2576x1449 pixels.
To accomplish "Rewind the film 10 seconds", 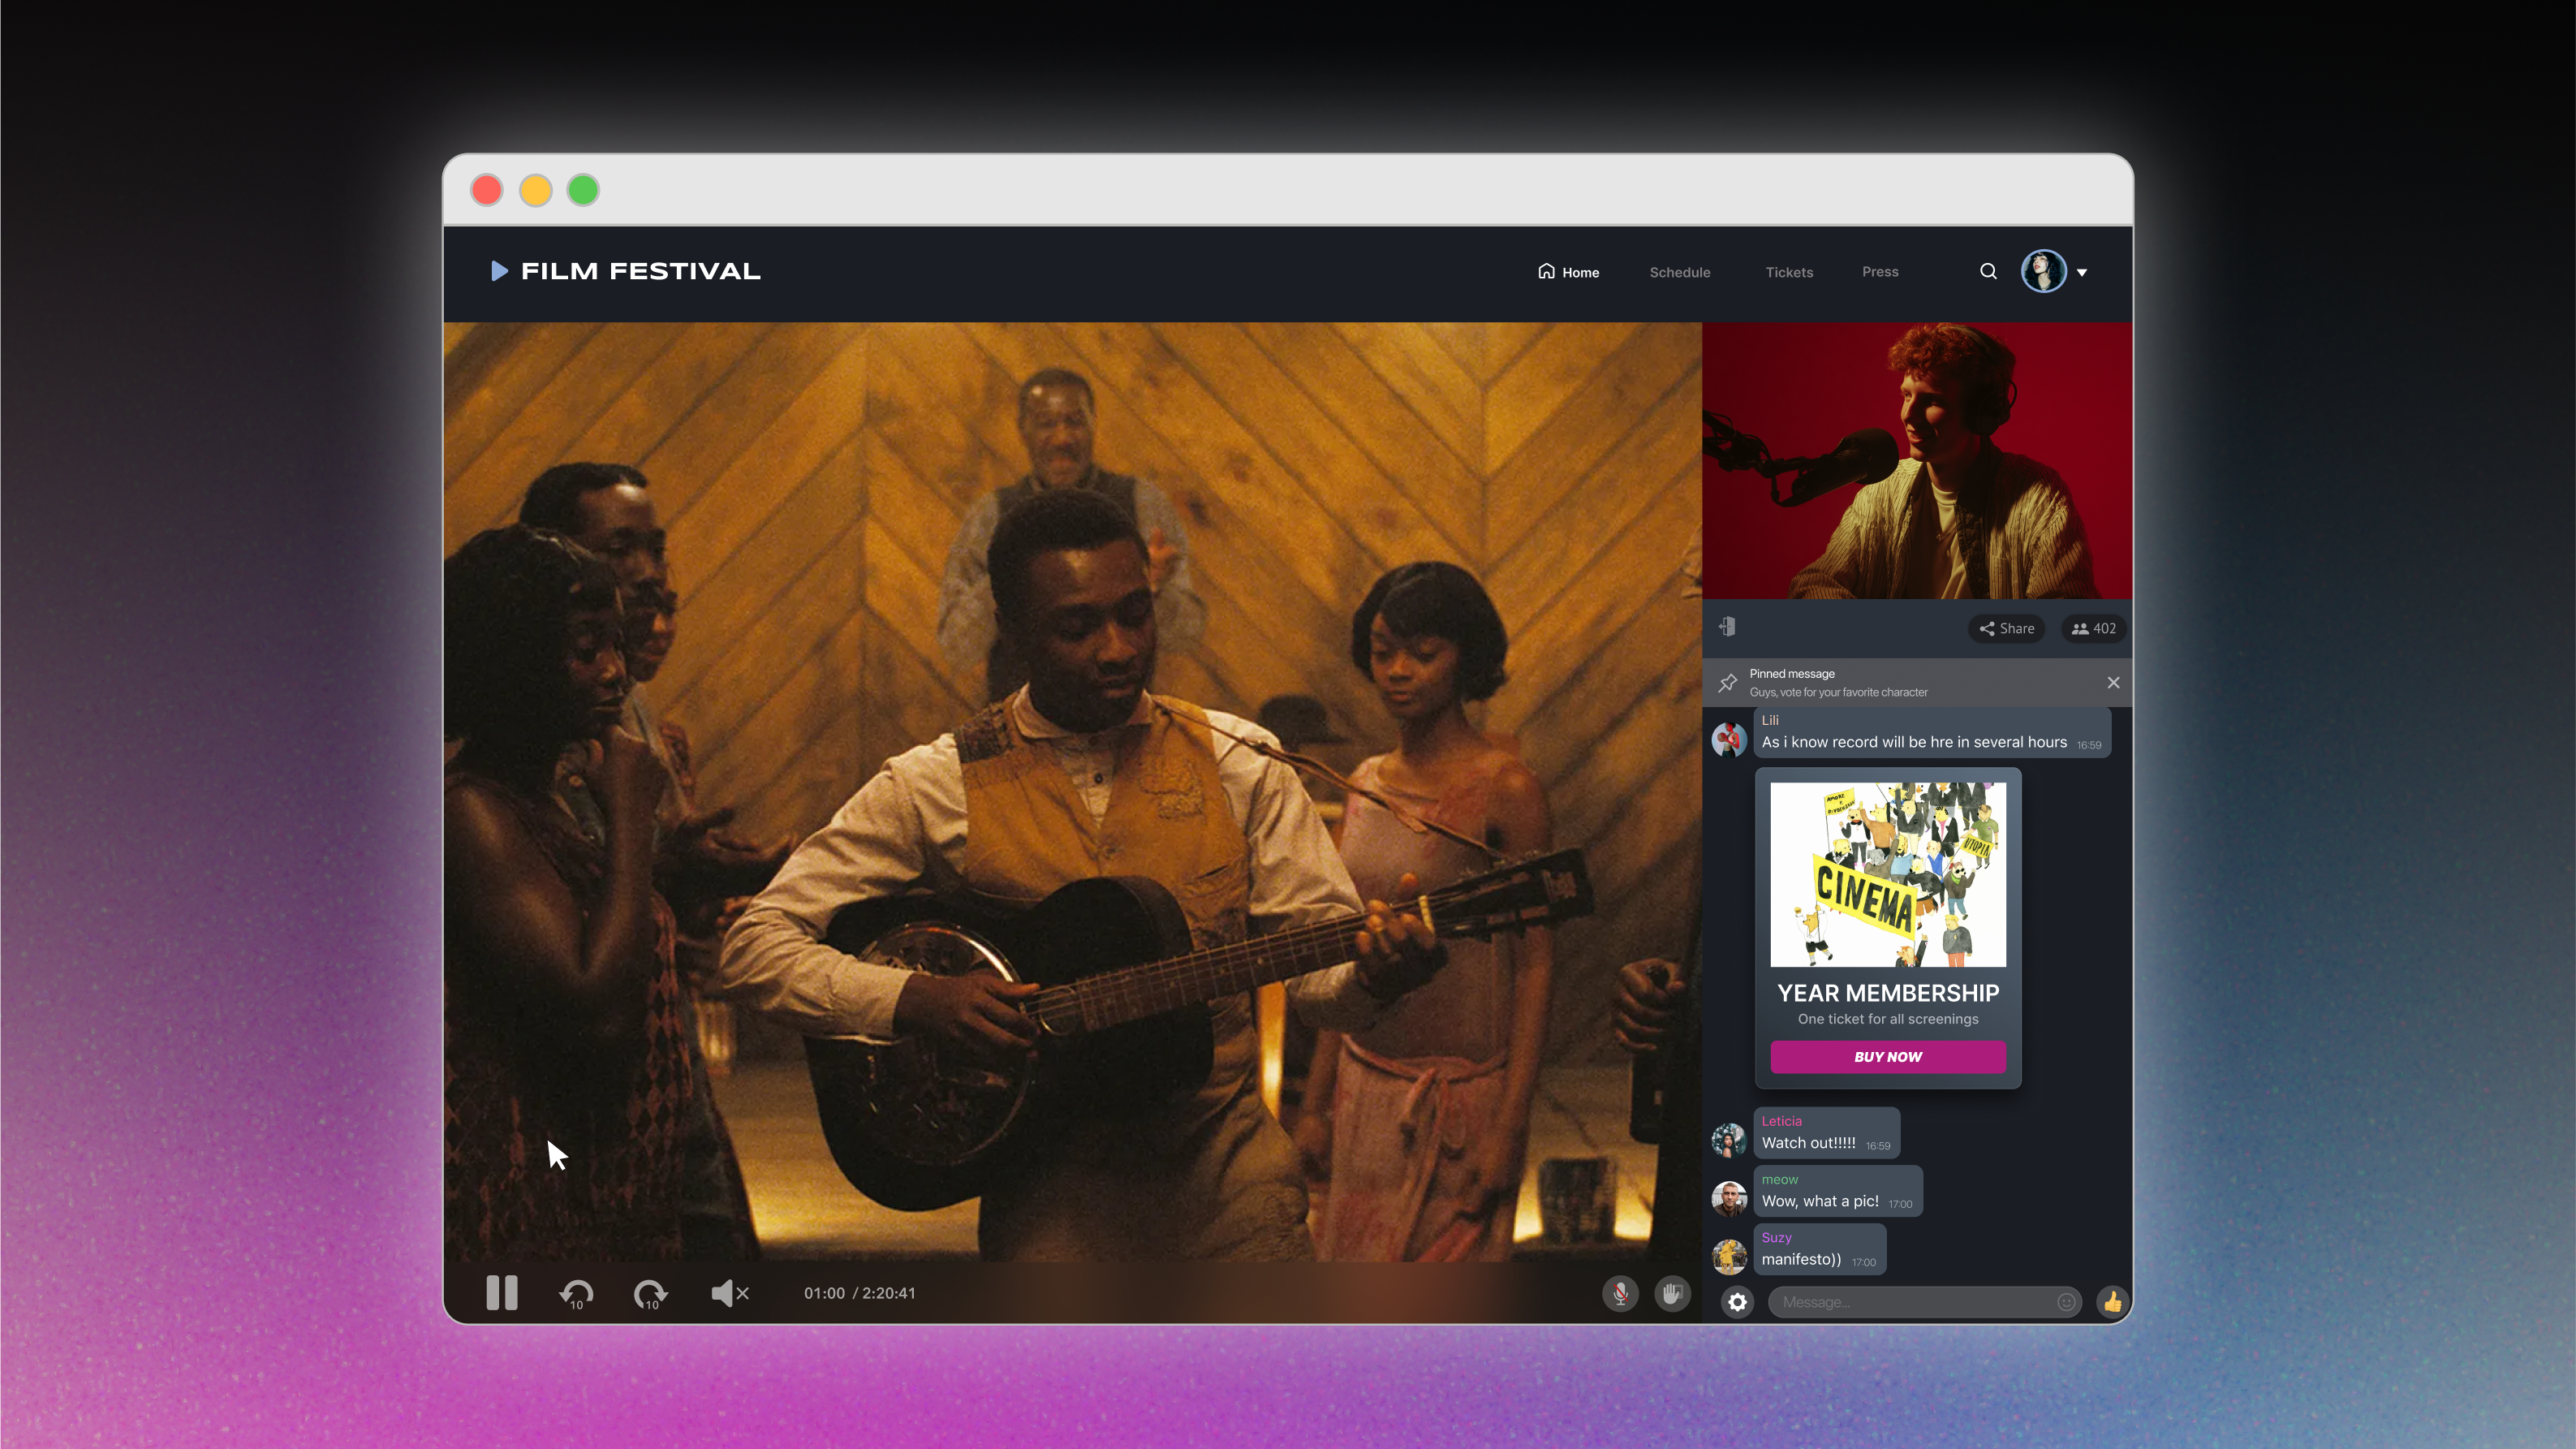I will (576, 1294).
